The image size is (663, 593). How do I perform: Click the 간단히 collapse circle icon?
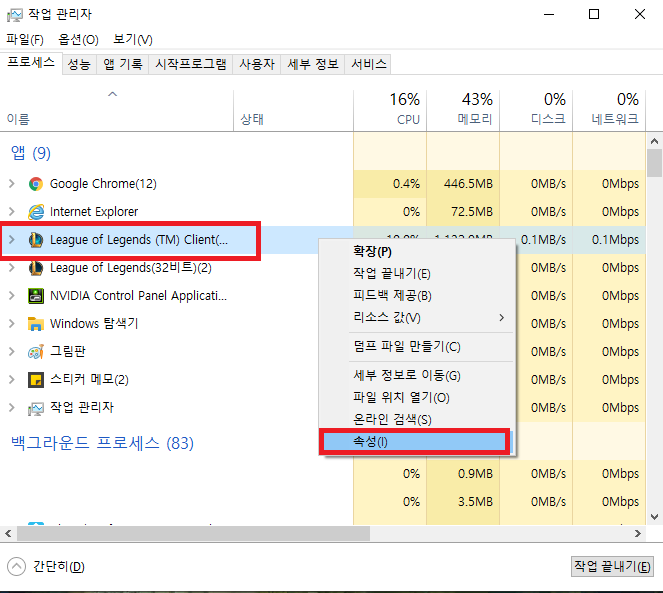pyautogui.click(x=16, y=566)
